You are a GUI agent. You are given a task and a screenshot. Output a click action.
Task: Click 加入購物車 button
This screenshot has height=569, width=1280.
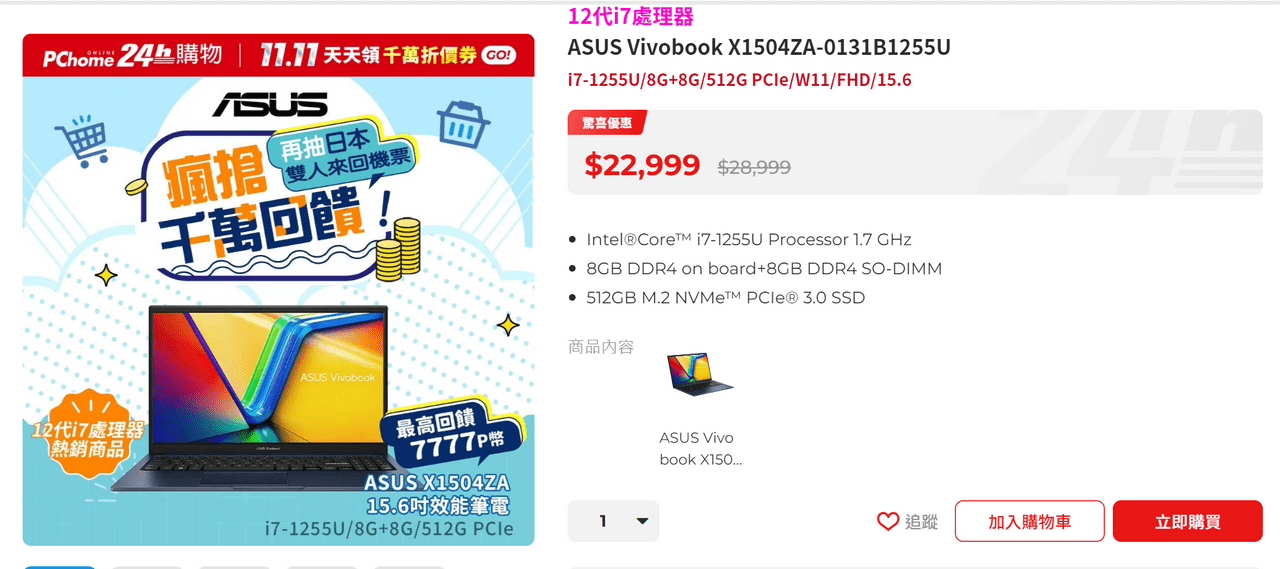point(1029,521)
